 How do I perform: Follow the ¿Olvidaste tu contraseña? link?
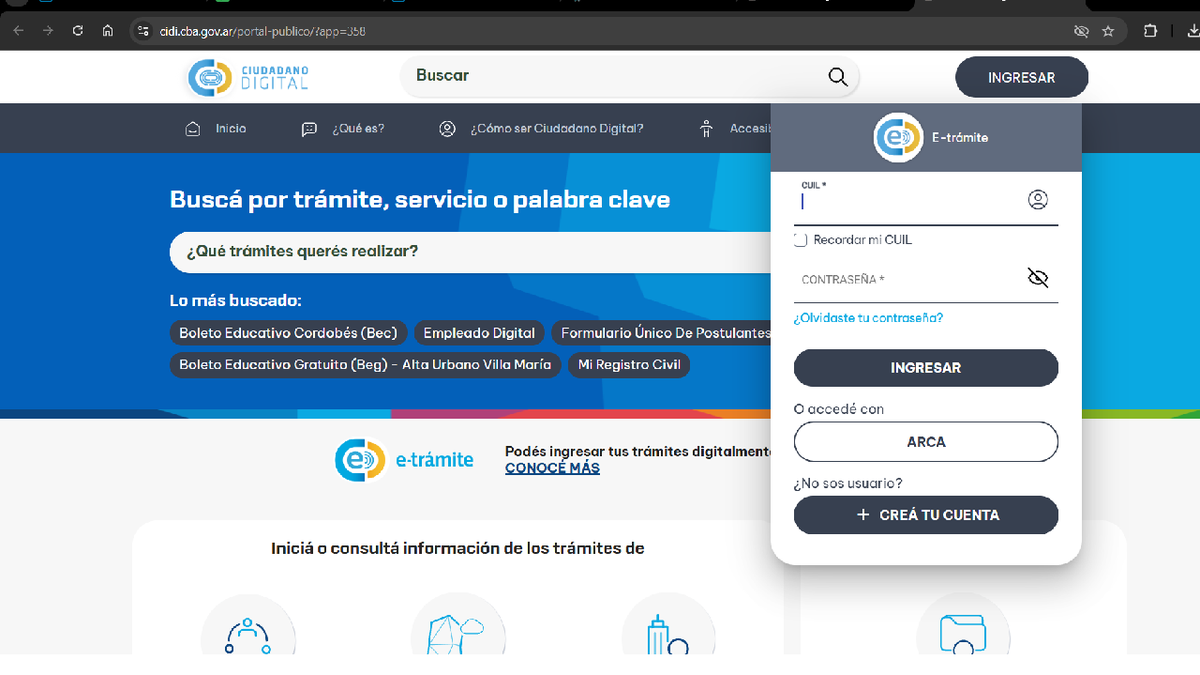pyautogui.click(x=868, y=318)
